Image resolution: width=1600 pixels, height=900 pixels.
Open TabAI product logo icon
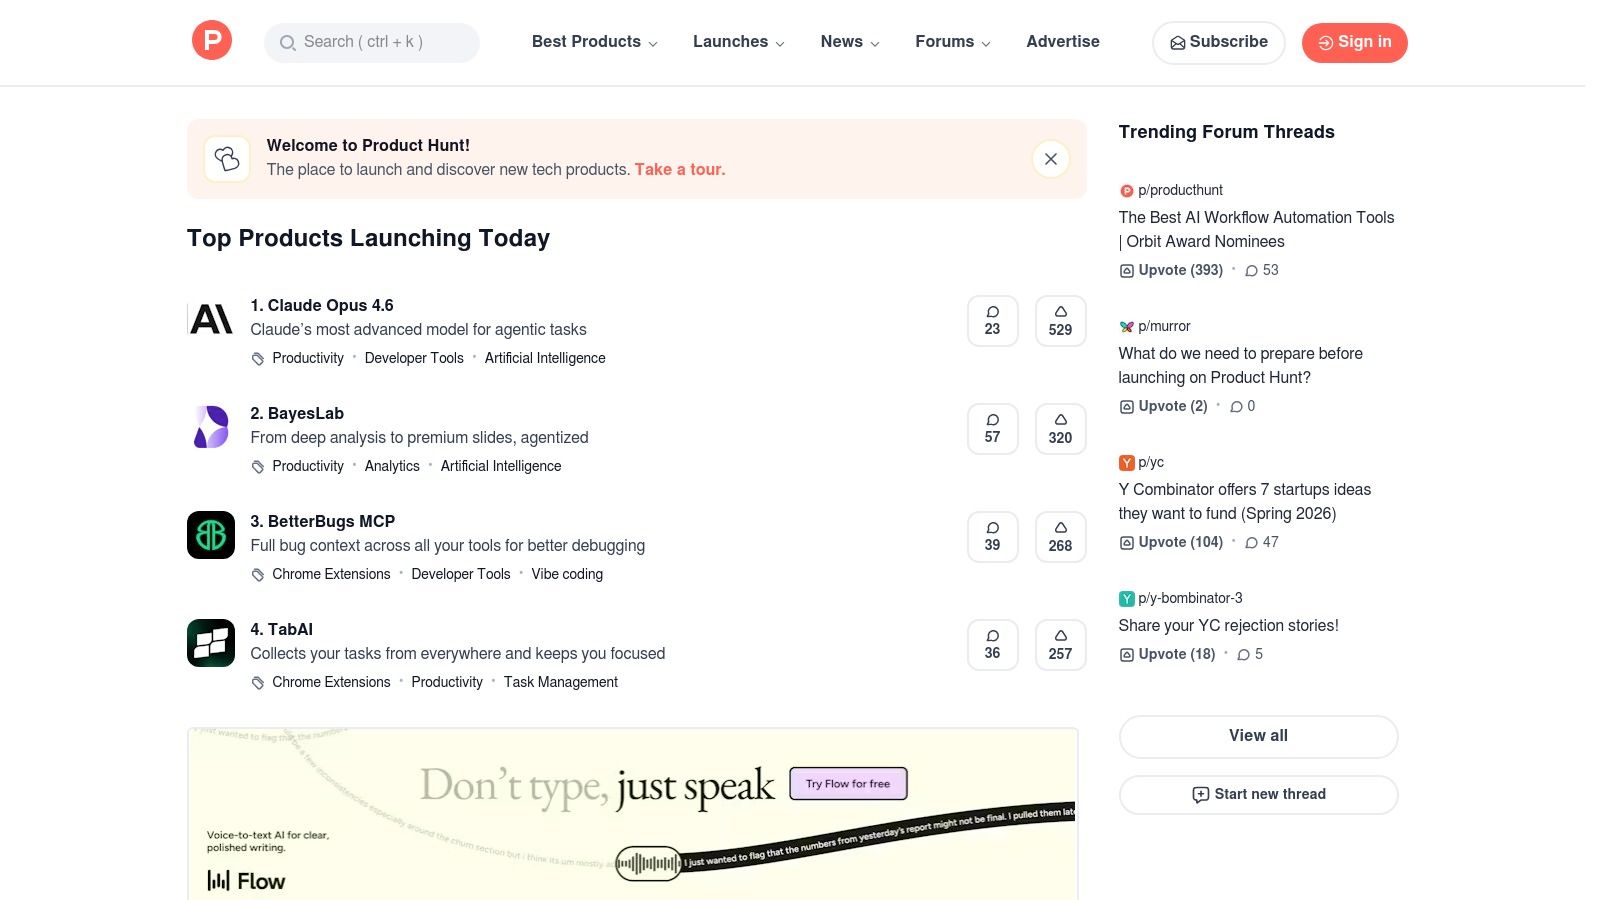coord(211,643)
